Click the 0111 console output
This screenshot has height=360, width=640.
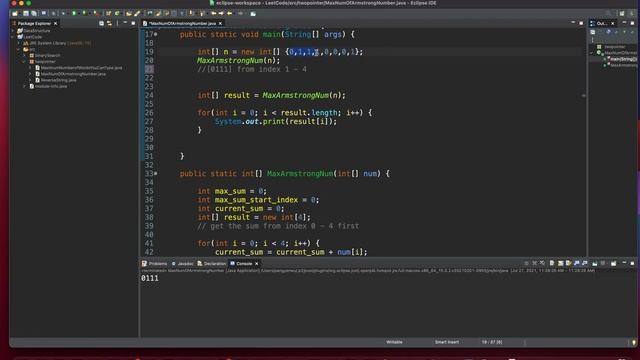(x=150, y=278)
